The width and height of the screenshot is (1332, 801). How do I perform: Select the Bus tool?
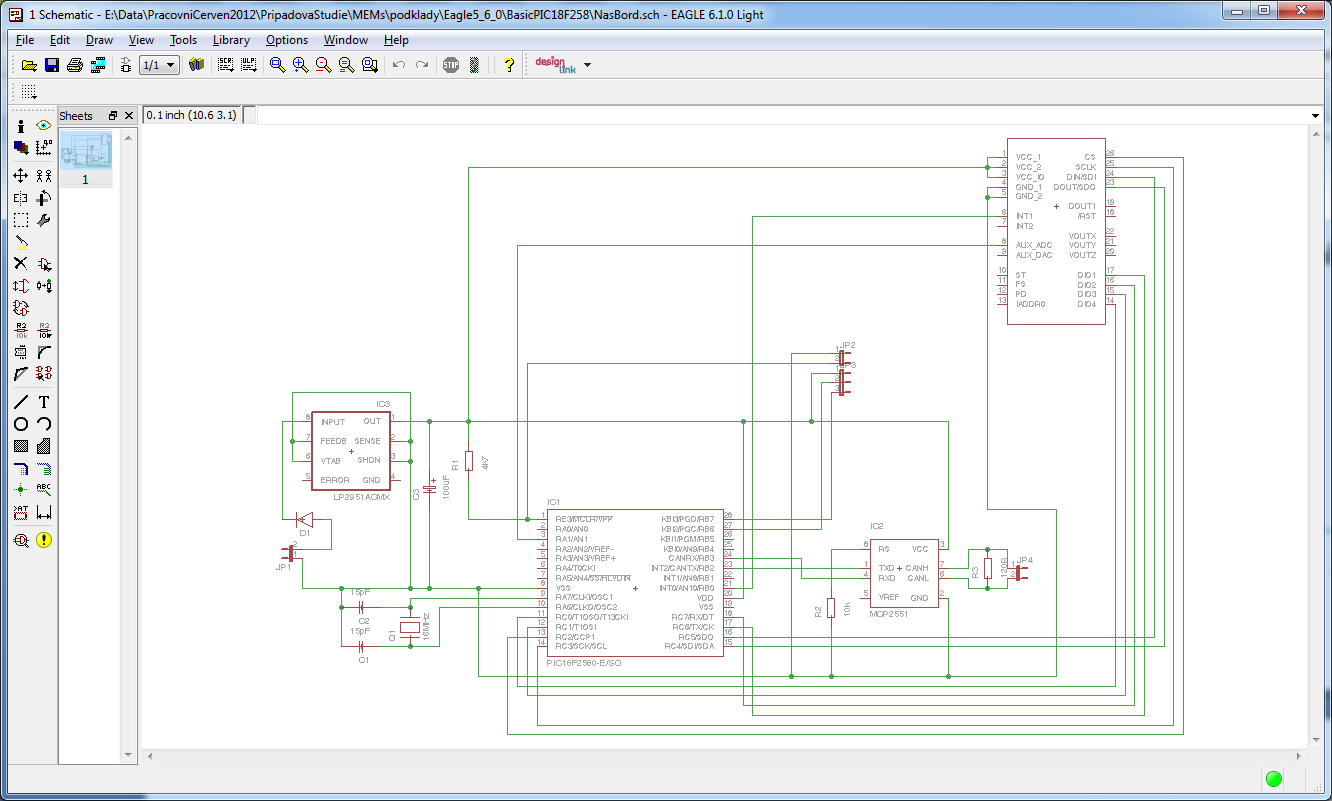(21, 468)
